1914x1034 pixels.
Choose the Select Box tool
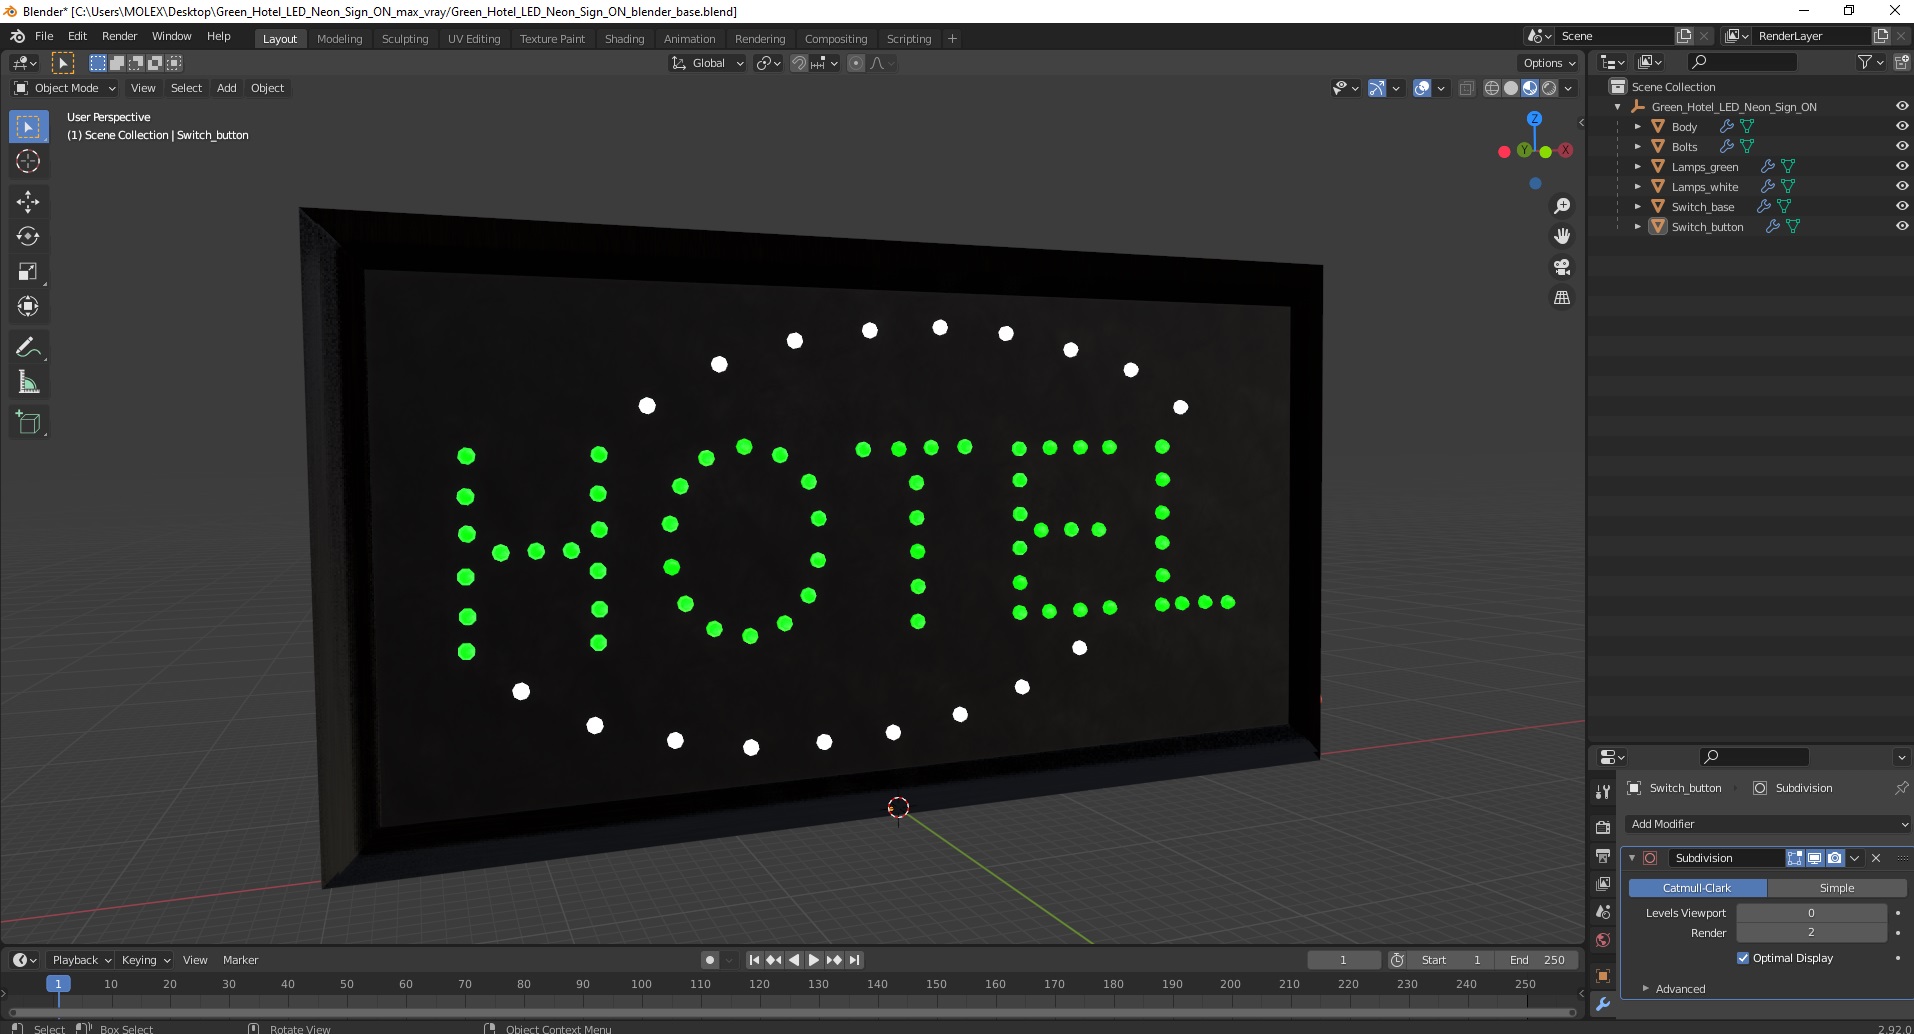28,126
